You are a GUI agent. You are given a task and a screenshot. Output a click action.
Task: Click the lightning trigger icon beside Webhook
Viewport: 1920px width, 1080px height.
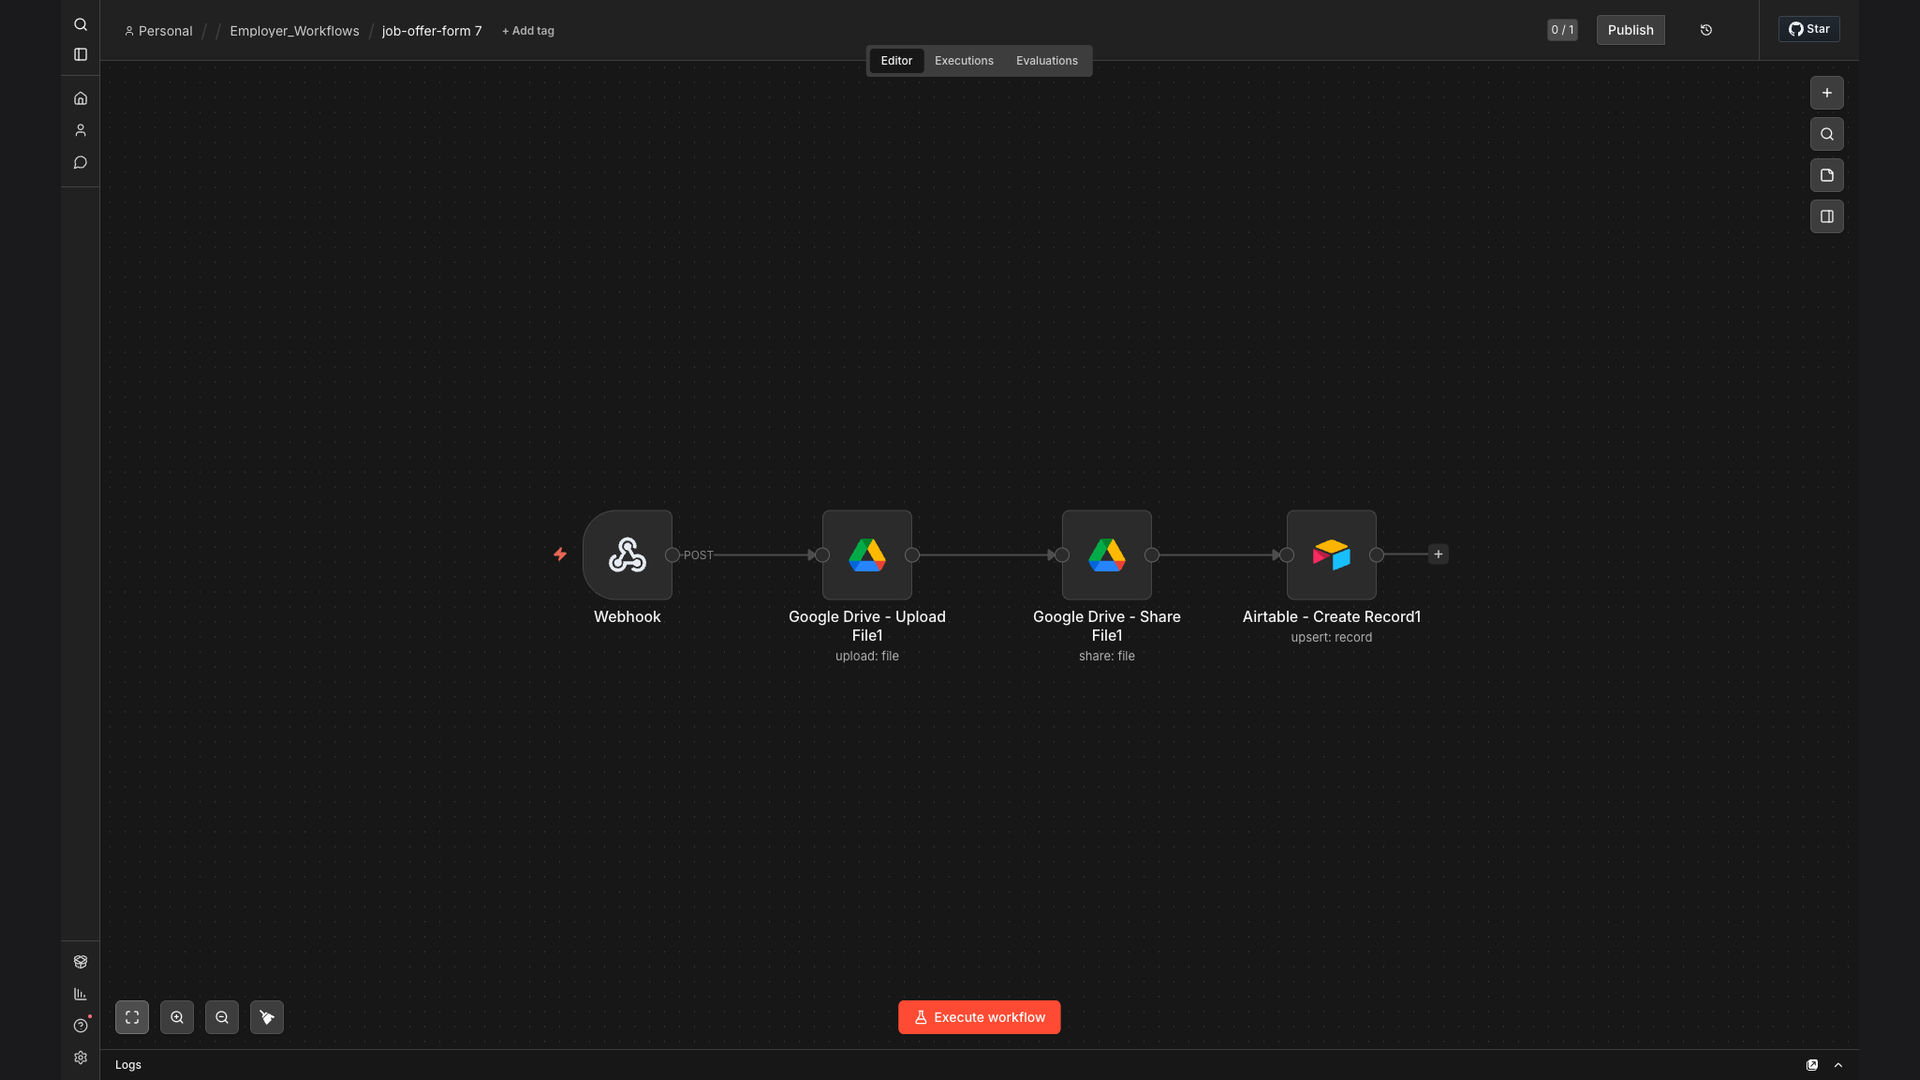coord(560,554)
